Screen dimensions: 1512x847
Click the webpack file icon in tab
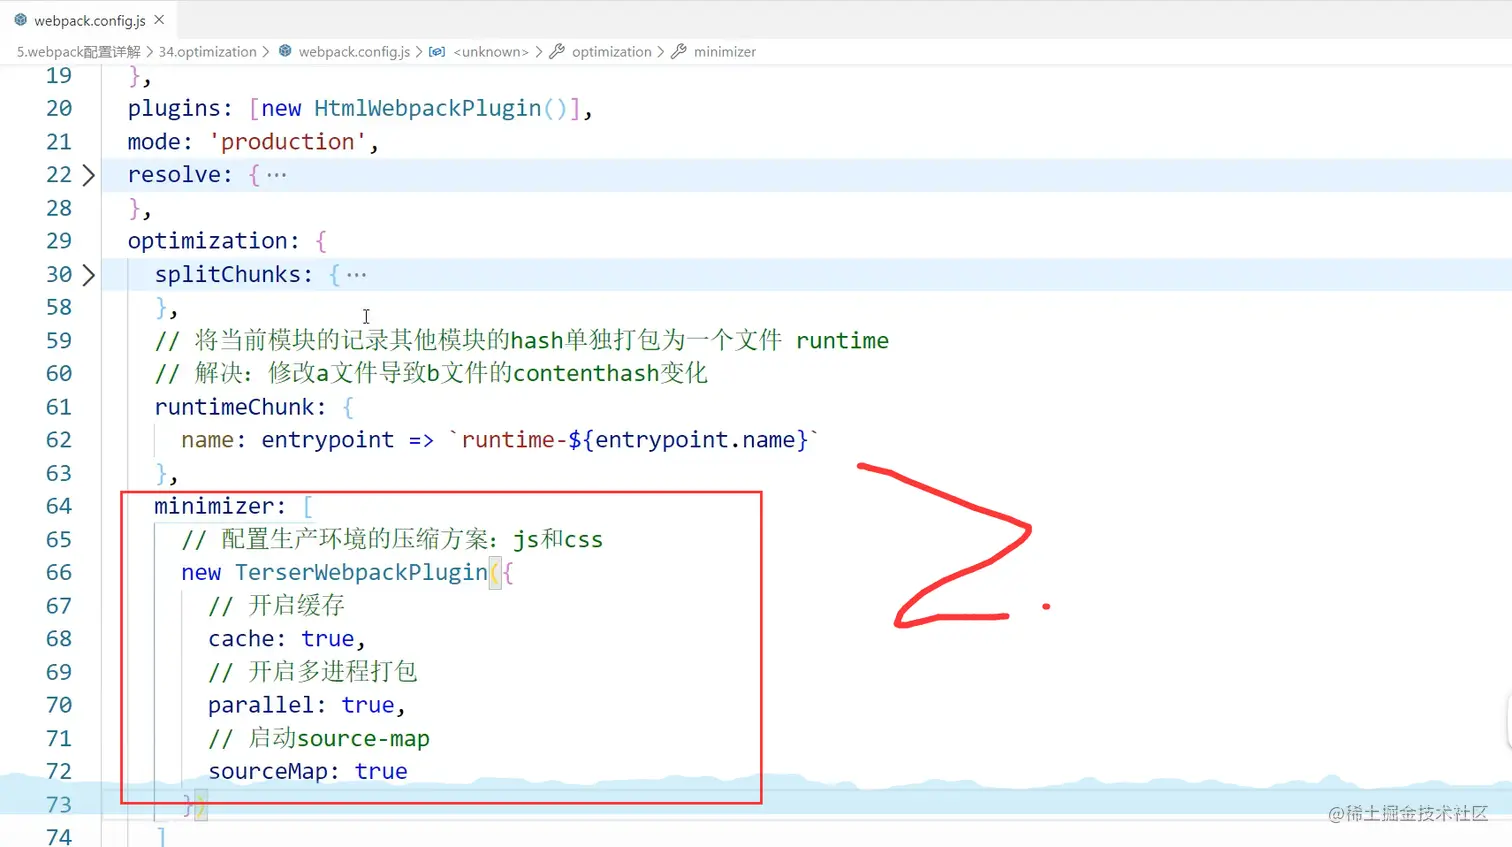click(x=20, y=20)
